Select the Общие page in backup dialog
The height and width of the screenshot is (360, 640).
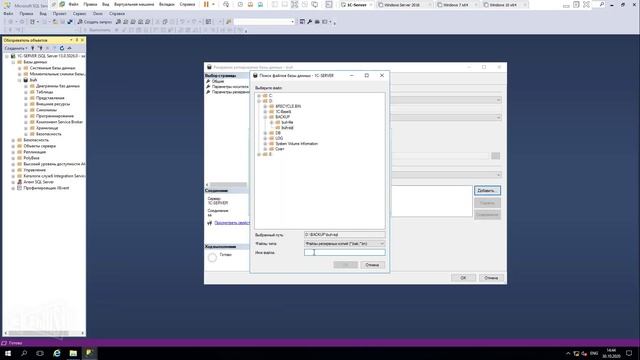218,81
